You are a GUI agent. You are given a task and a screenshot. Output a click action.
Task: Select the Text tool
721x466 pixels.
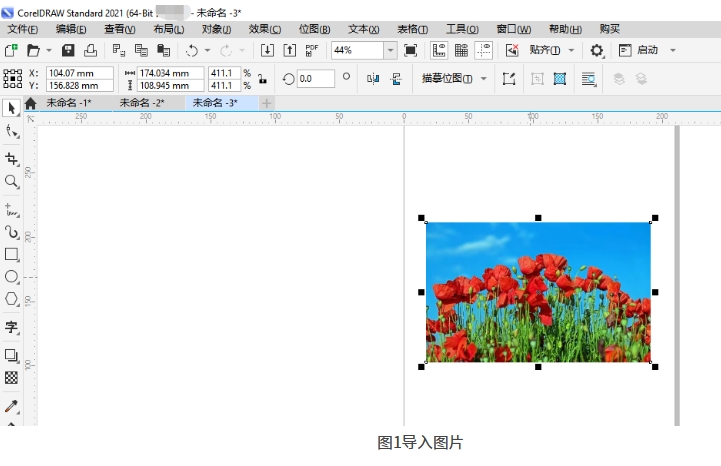(x=12, y=327)
